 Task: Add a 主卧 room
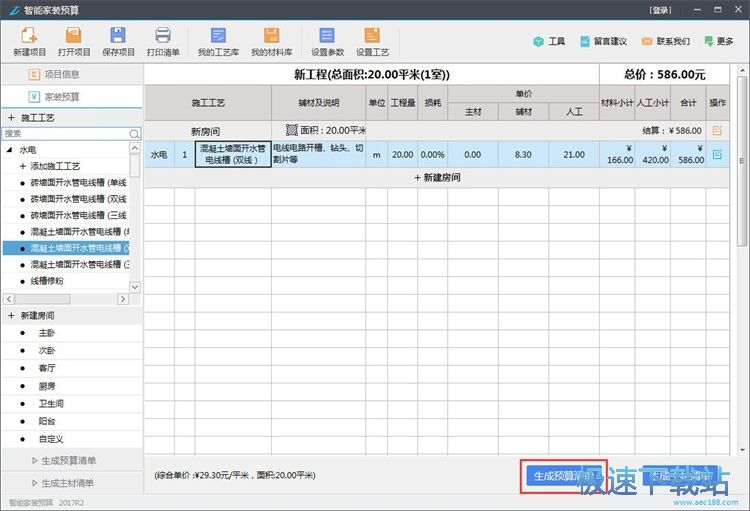(x=46, y=333)
